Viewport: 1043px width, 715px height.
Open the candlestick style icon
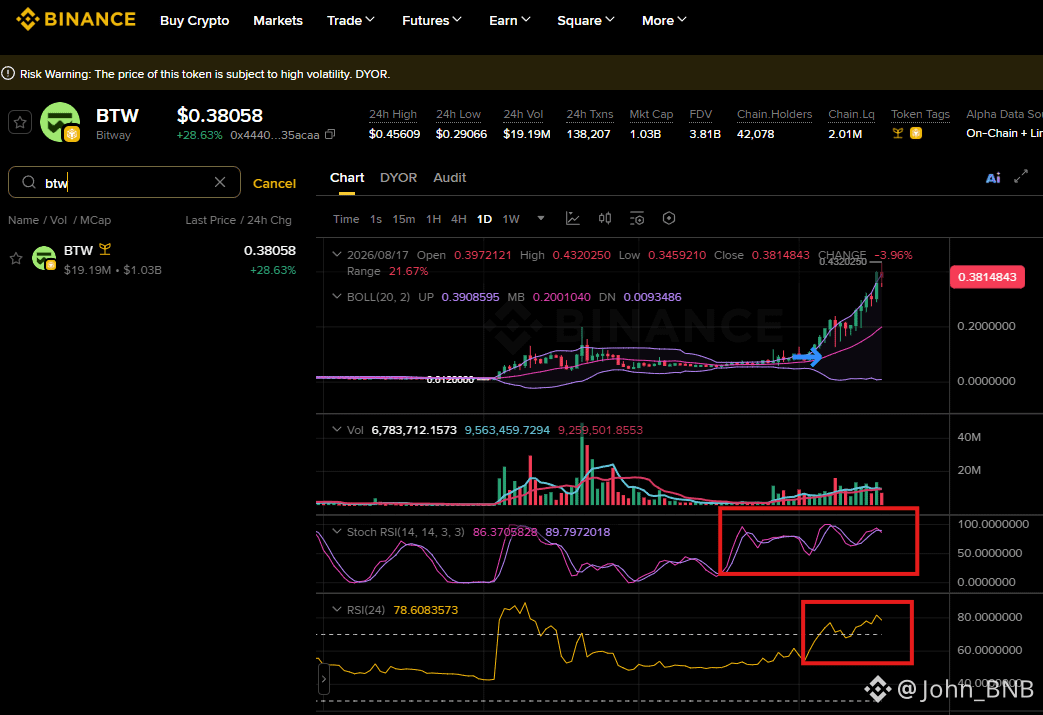pos(605,218)
